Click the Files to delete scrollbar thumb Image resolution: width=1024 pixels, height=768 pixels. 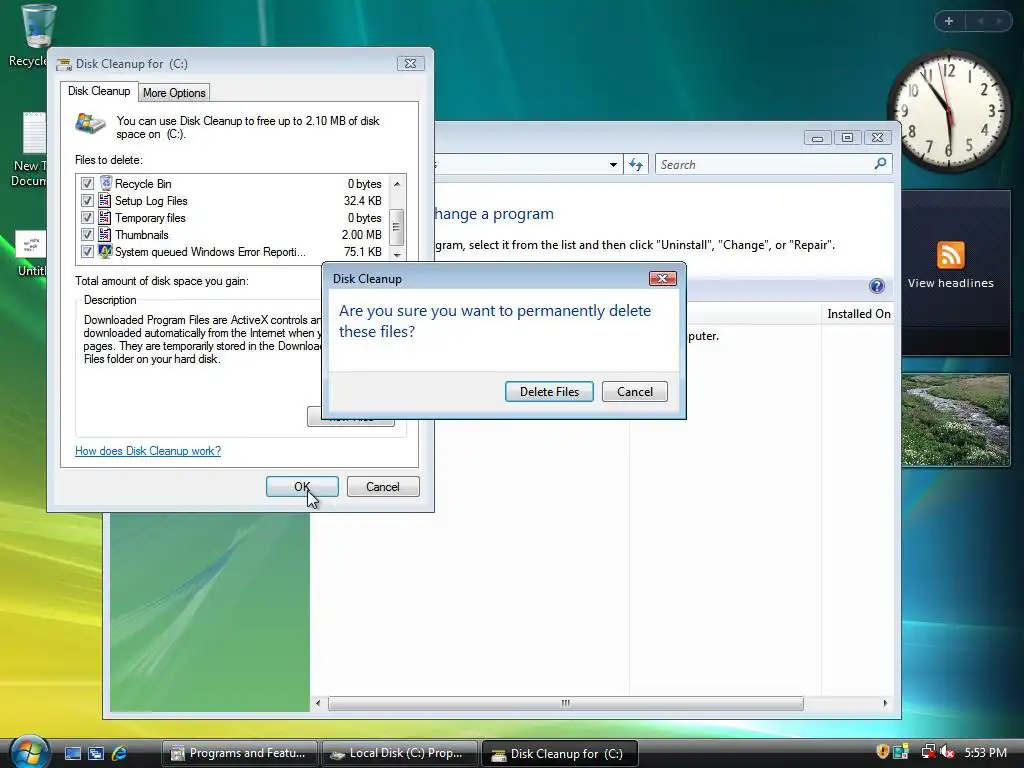[396, 226]
